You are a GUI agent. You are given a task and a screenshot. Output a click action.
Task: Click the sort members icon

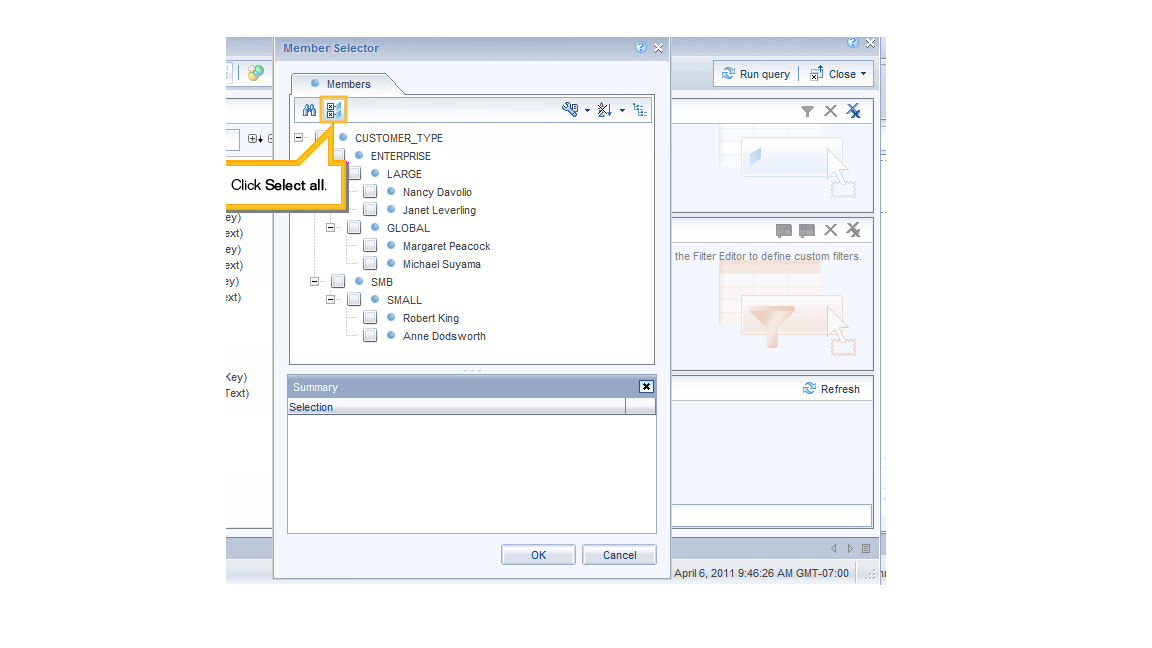click(x=604, y=110)
